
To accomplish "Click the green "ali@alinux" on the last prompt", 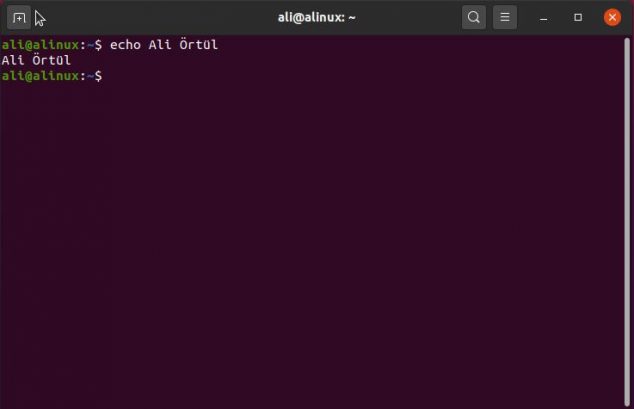I will [40, 76].
